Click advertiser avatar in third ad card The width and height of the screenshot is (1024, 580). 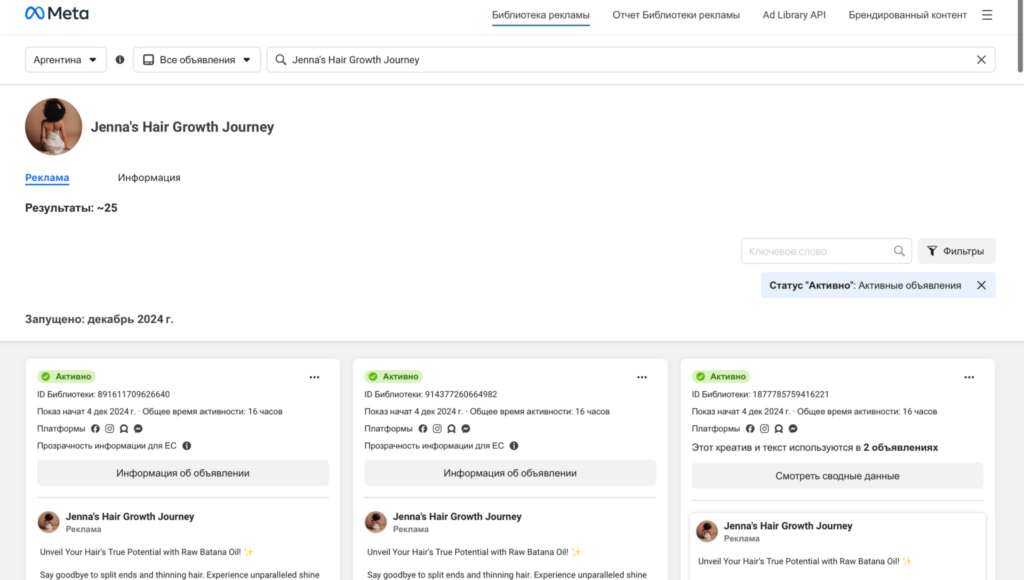click(x=707, y=531)
